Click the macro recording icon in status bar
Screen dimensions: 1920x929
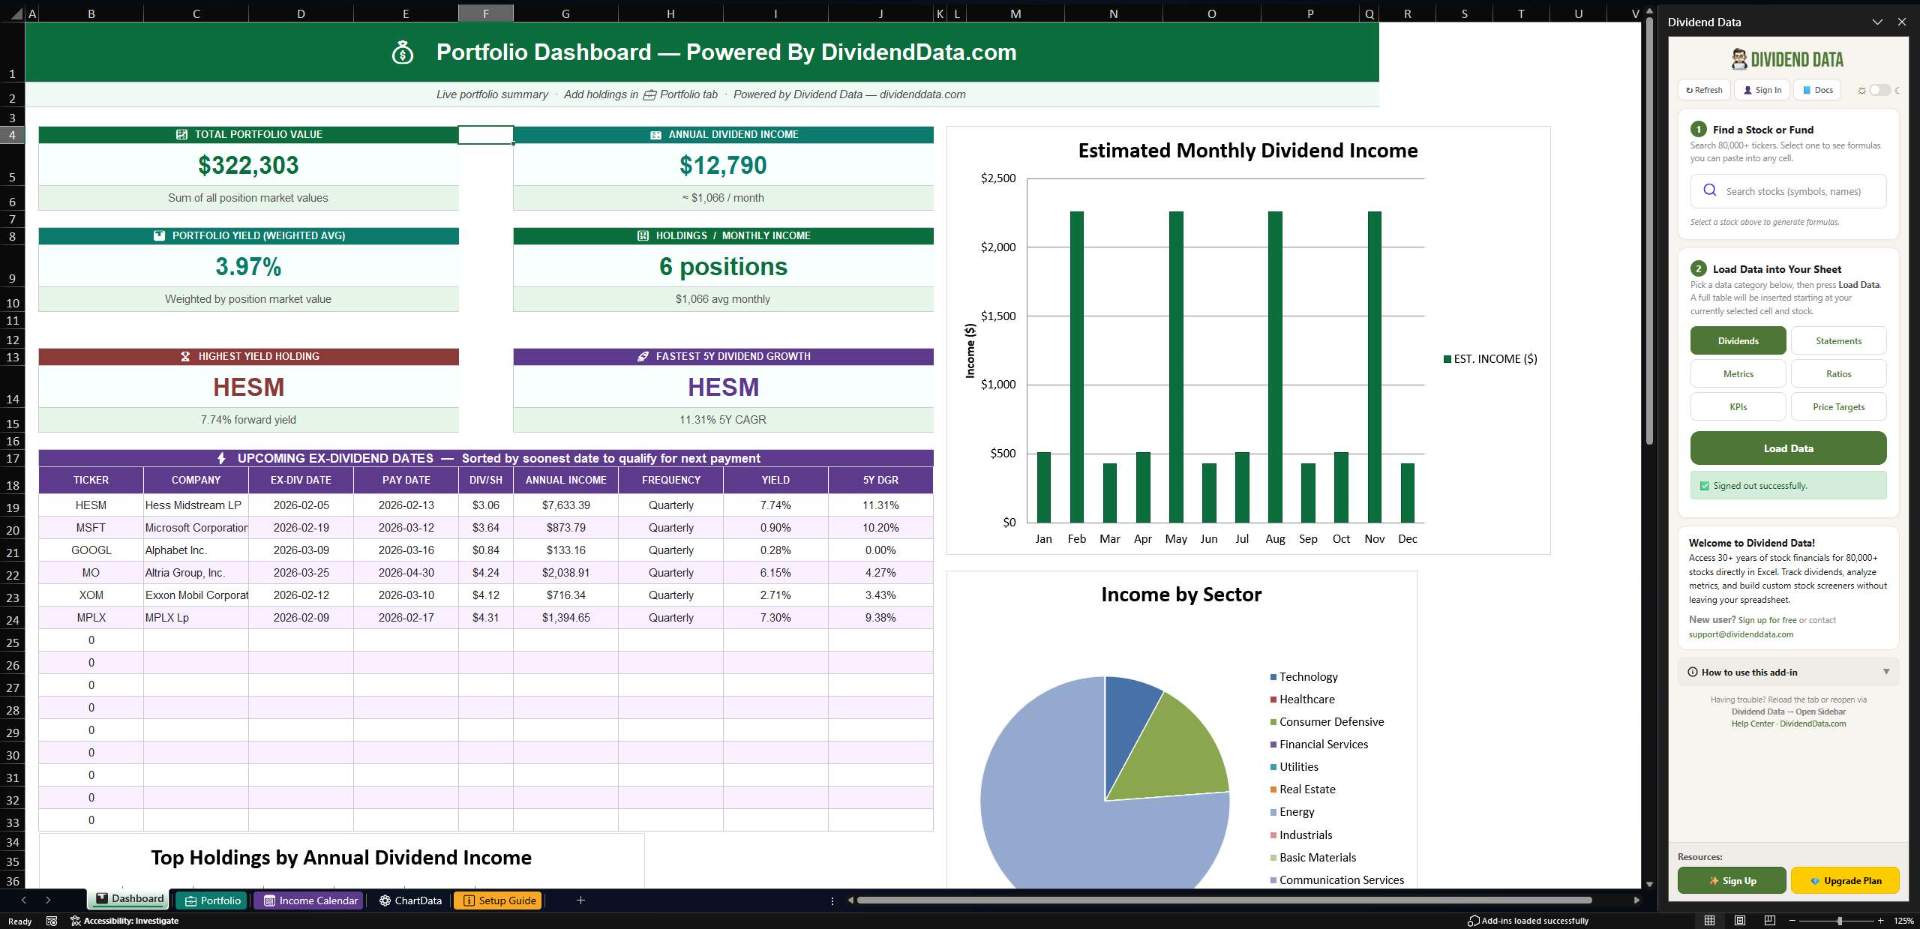click(x=52, y=921)
